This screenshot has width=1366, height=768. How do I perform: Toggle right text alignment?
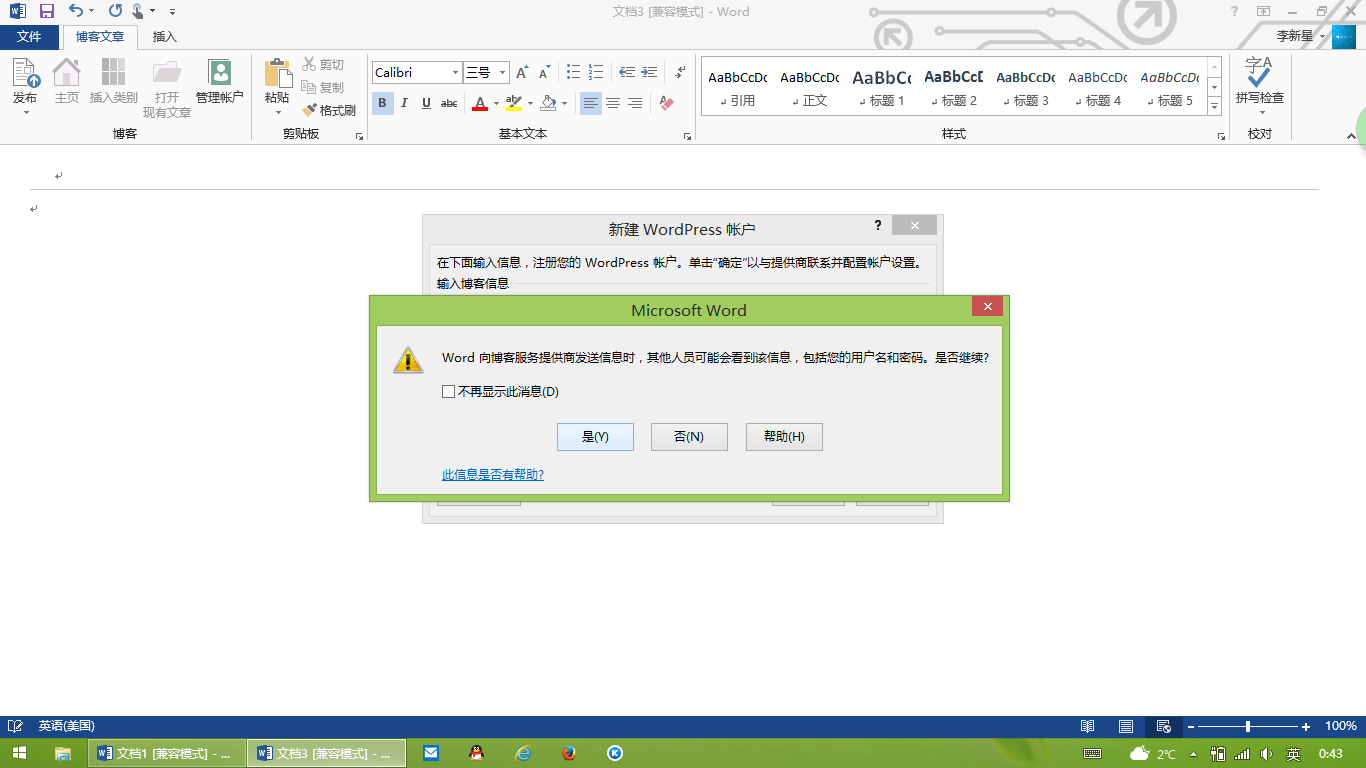(636, 103)
